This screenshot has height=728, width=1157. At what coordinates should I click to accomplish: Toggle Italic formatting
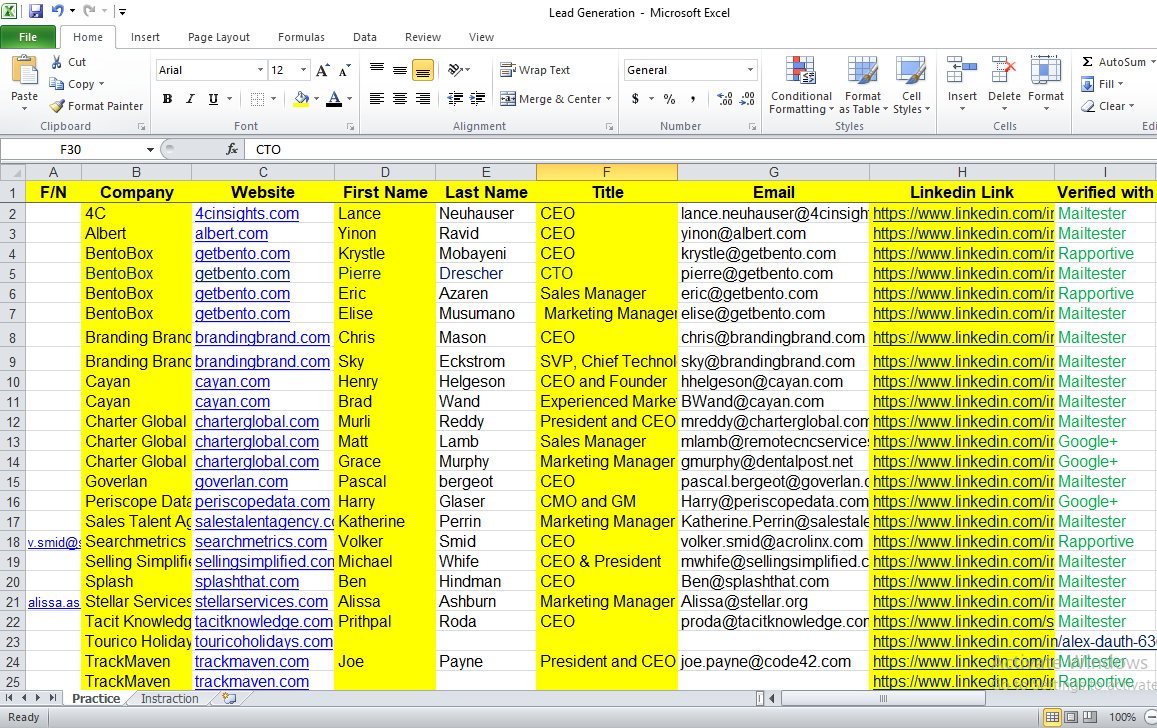click(x=190, y=99)
